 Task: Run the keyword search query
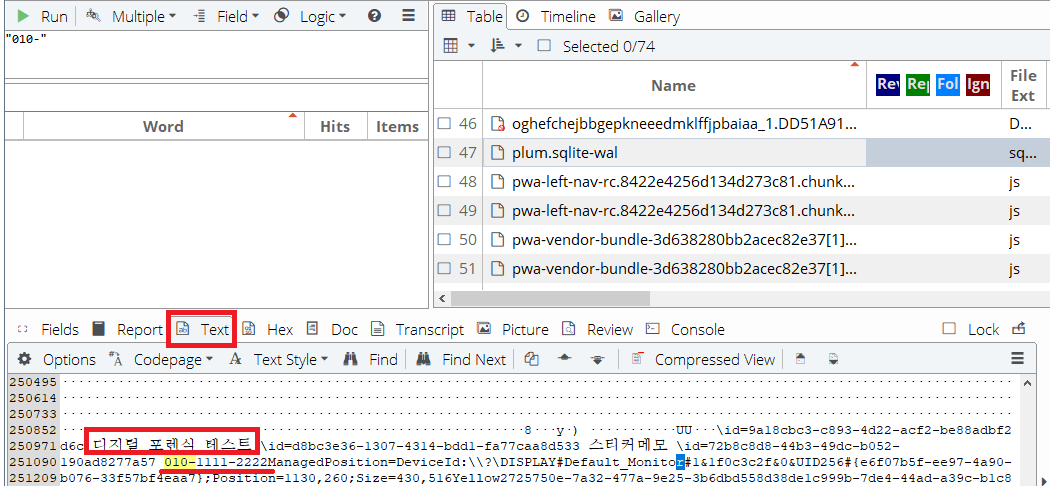click(x=42, y=16)
